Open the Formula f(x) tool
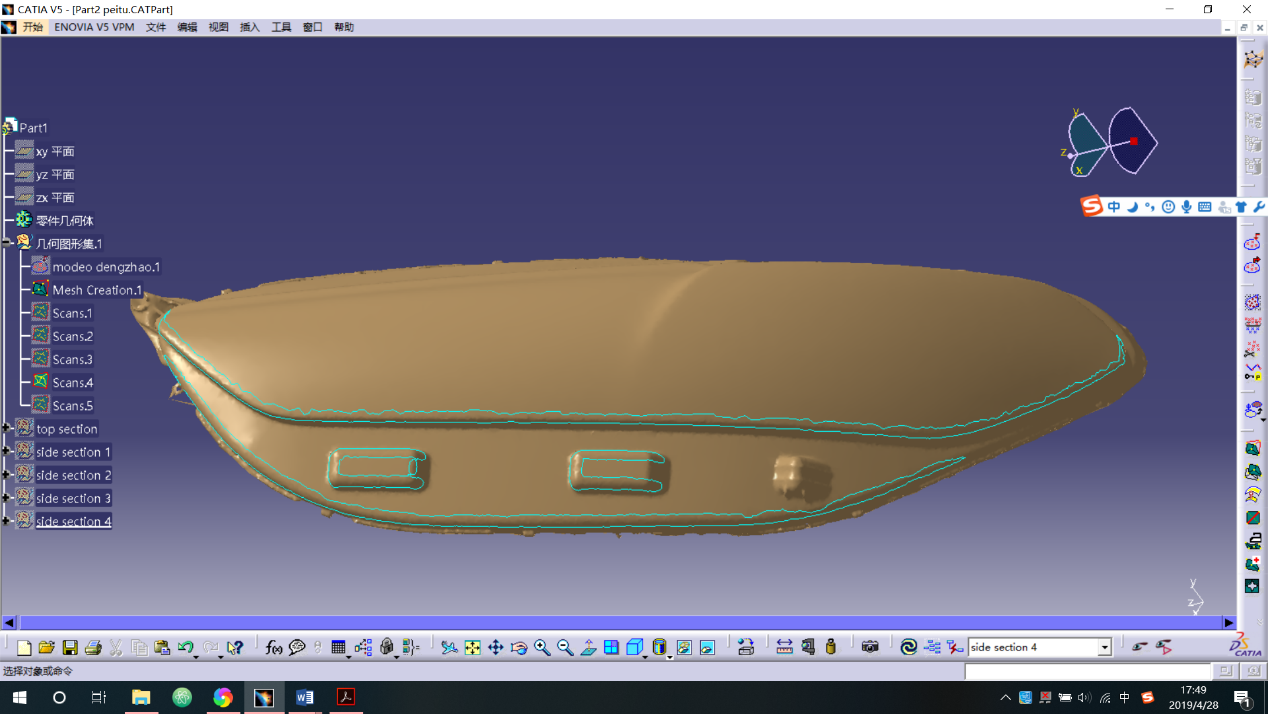Image resolution: width=1268 pixels, height=714 pixels. tap(274, 648)
